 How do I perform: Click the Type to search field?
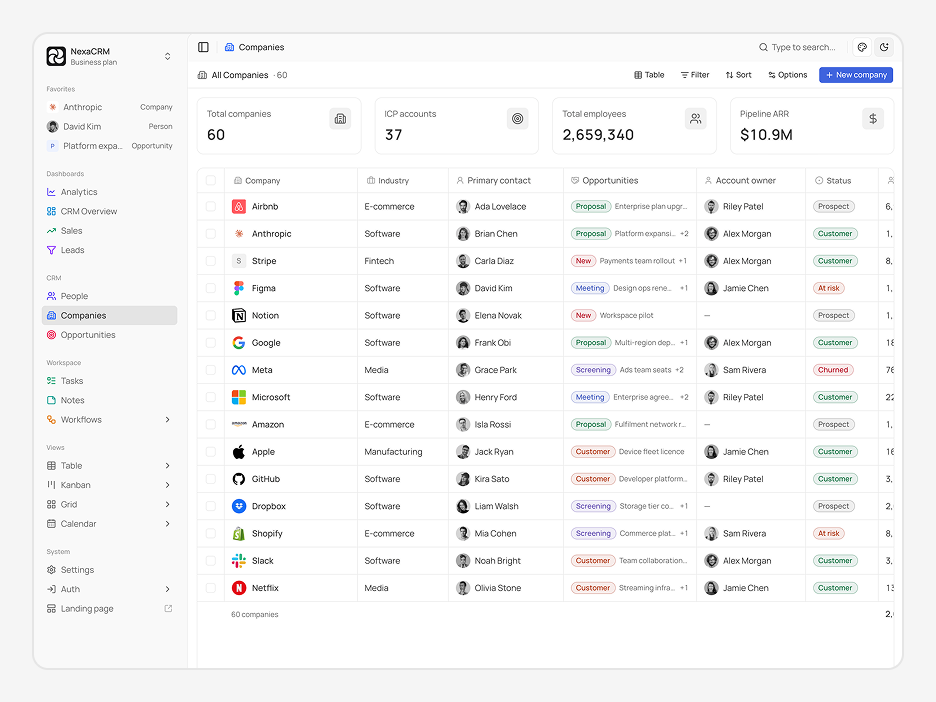coord(798,47)
